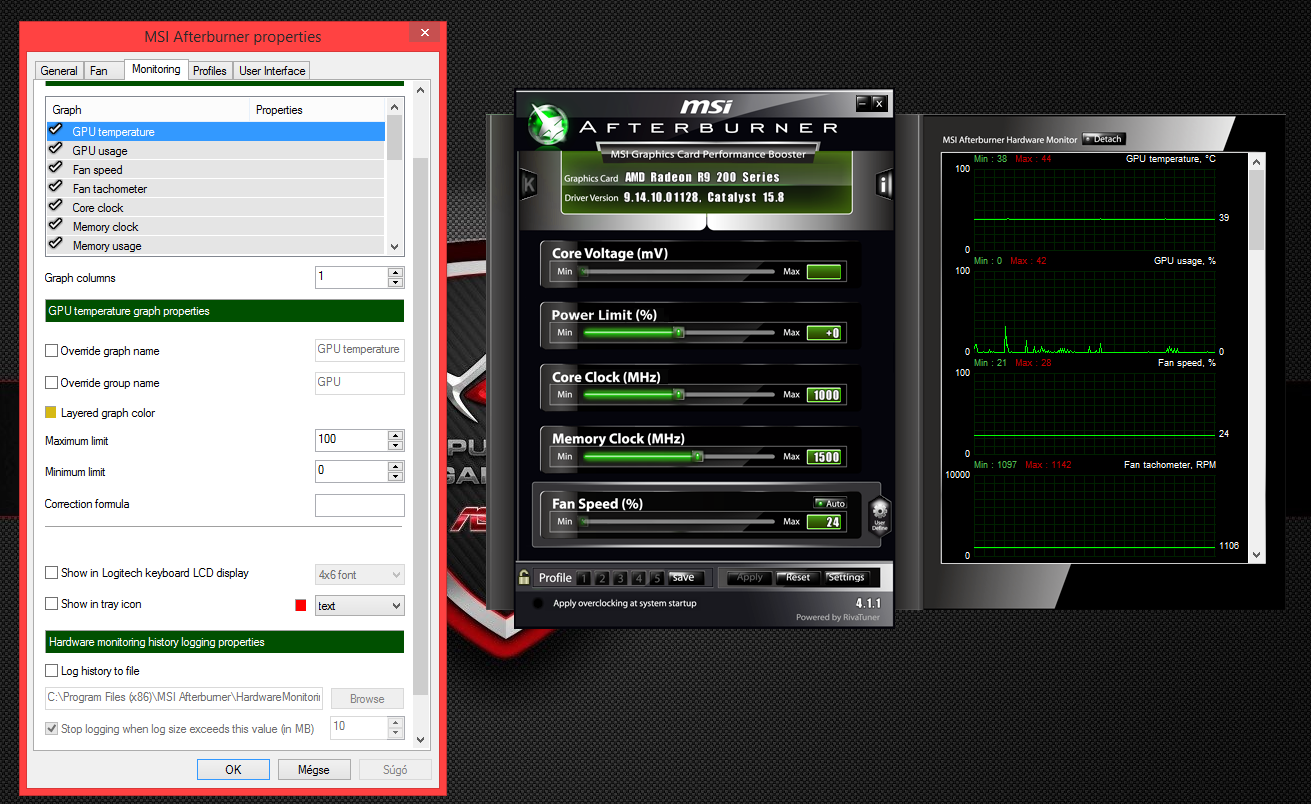
Task: Click the Layered graph color swatch
Action: [51, 413]
